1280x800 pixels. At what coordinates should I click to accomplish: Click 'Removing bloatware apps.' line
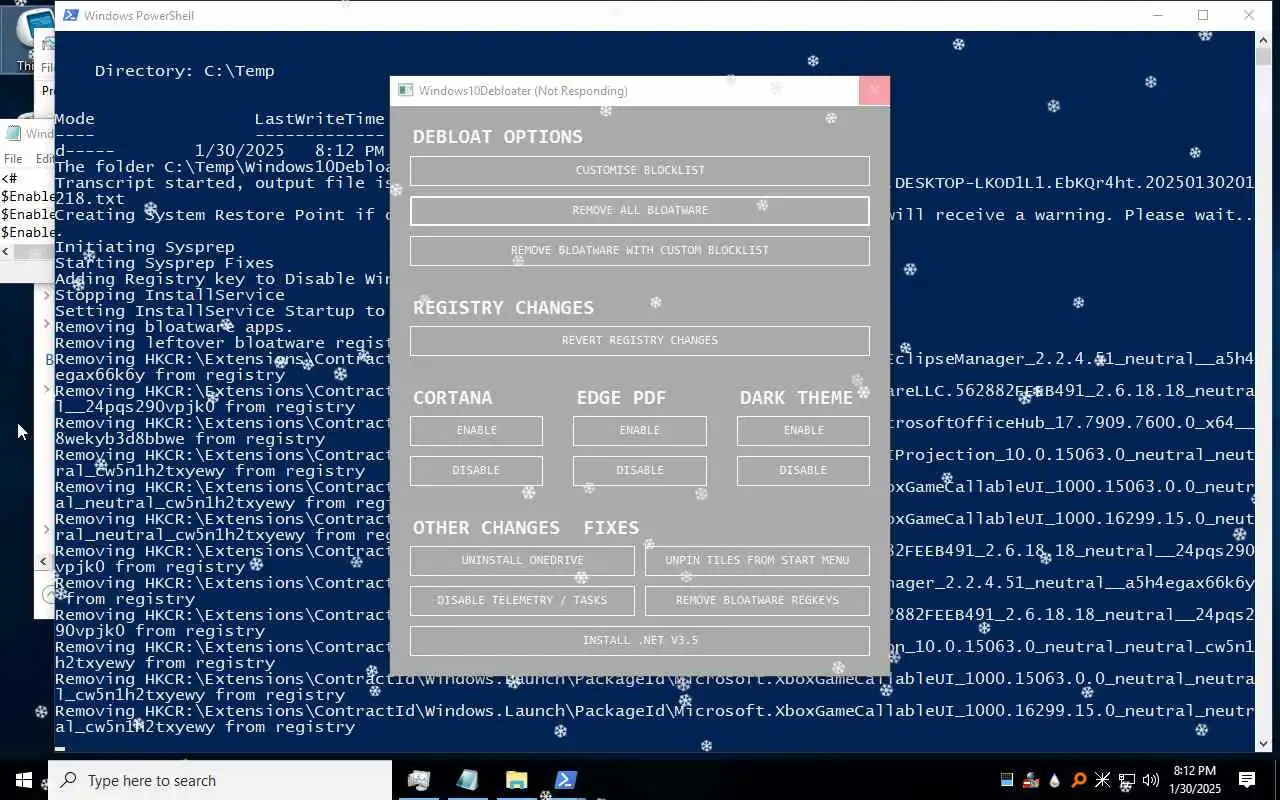click(x=174, y=327)
